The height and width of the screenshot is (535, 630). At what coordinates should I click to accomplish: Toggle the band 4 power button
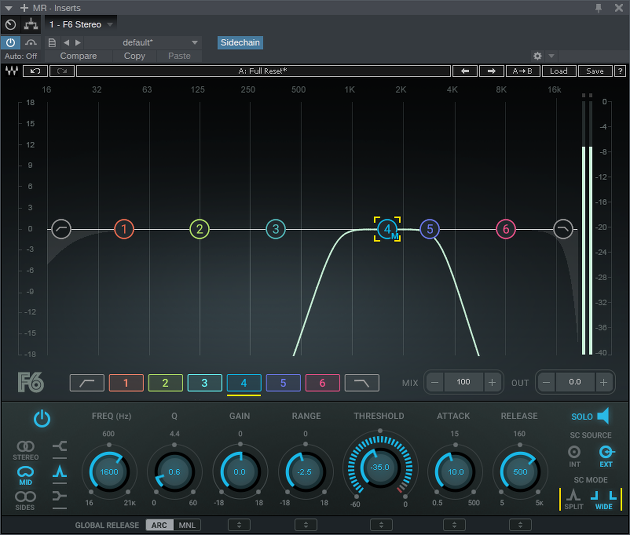tap(42, 419)
